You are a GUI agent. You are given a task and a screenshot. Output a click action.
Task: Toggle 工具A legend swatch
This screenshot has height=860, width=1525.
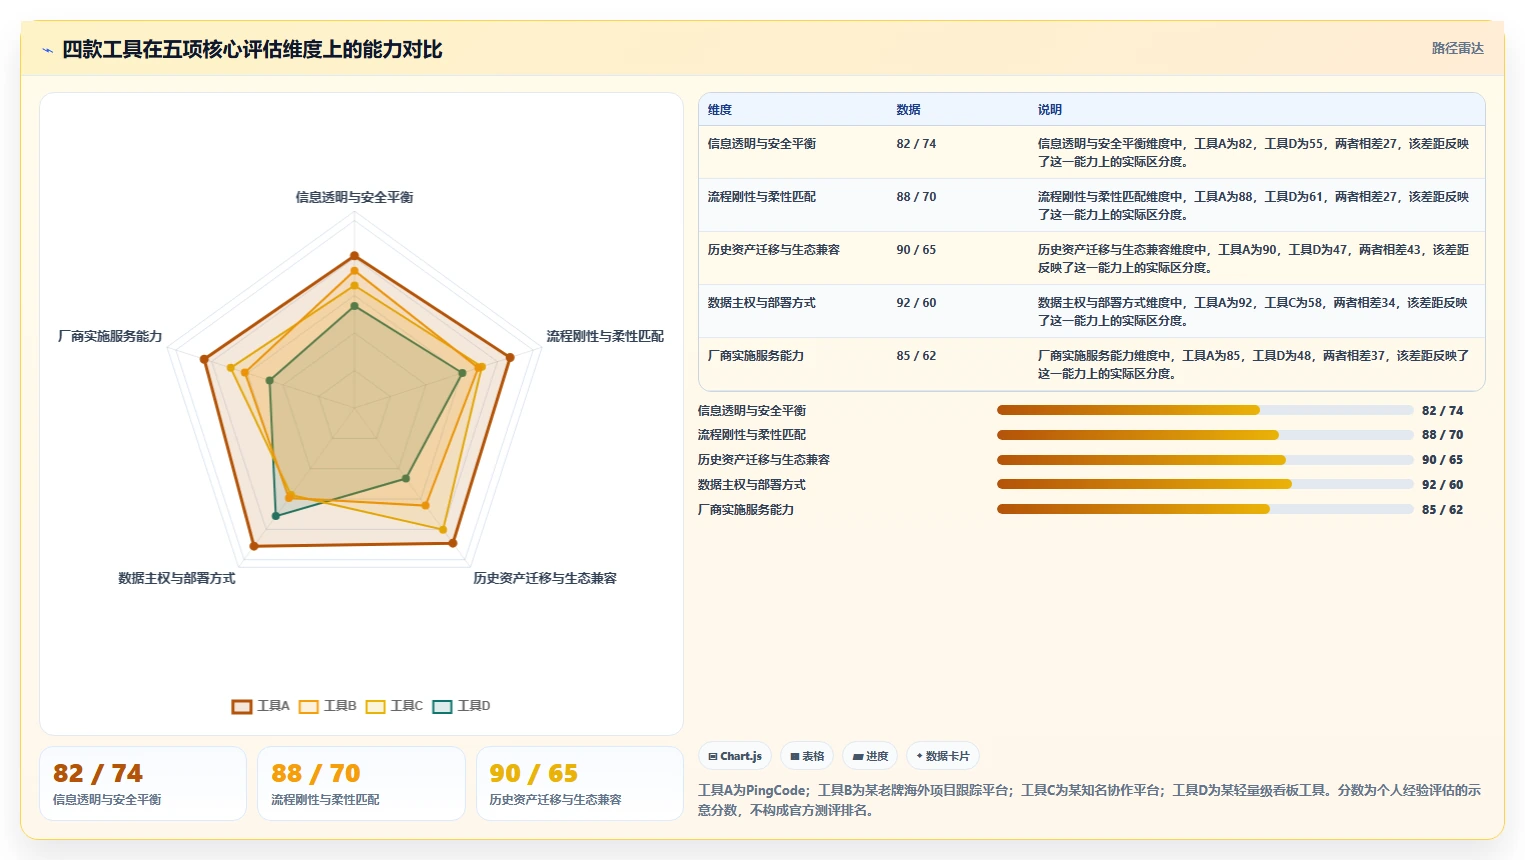(242, 706)
